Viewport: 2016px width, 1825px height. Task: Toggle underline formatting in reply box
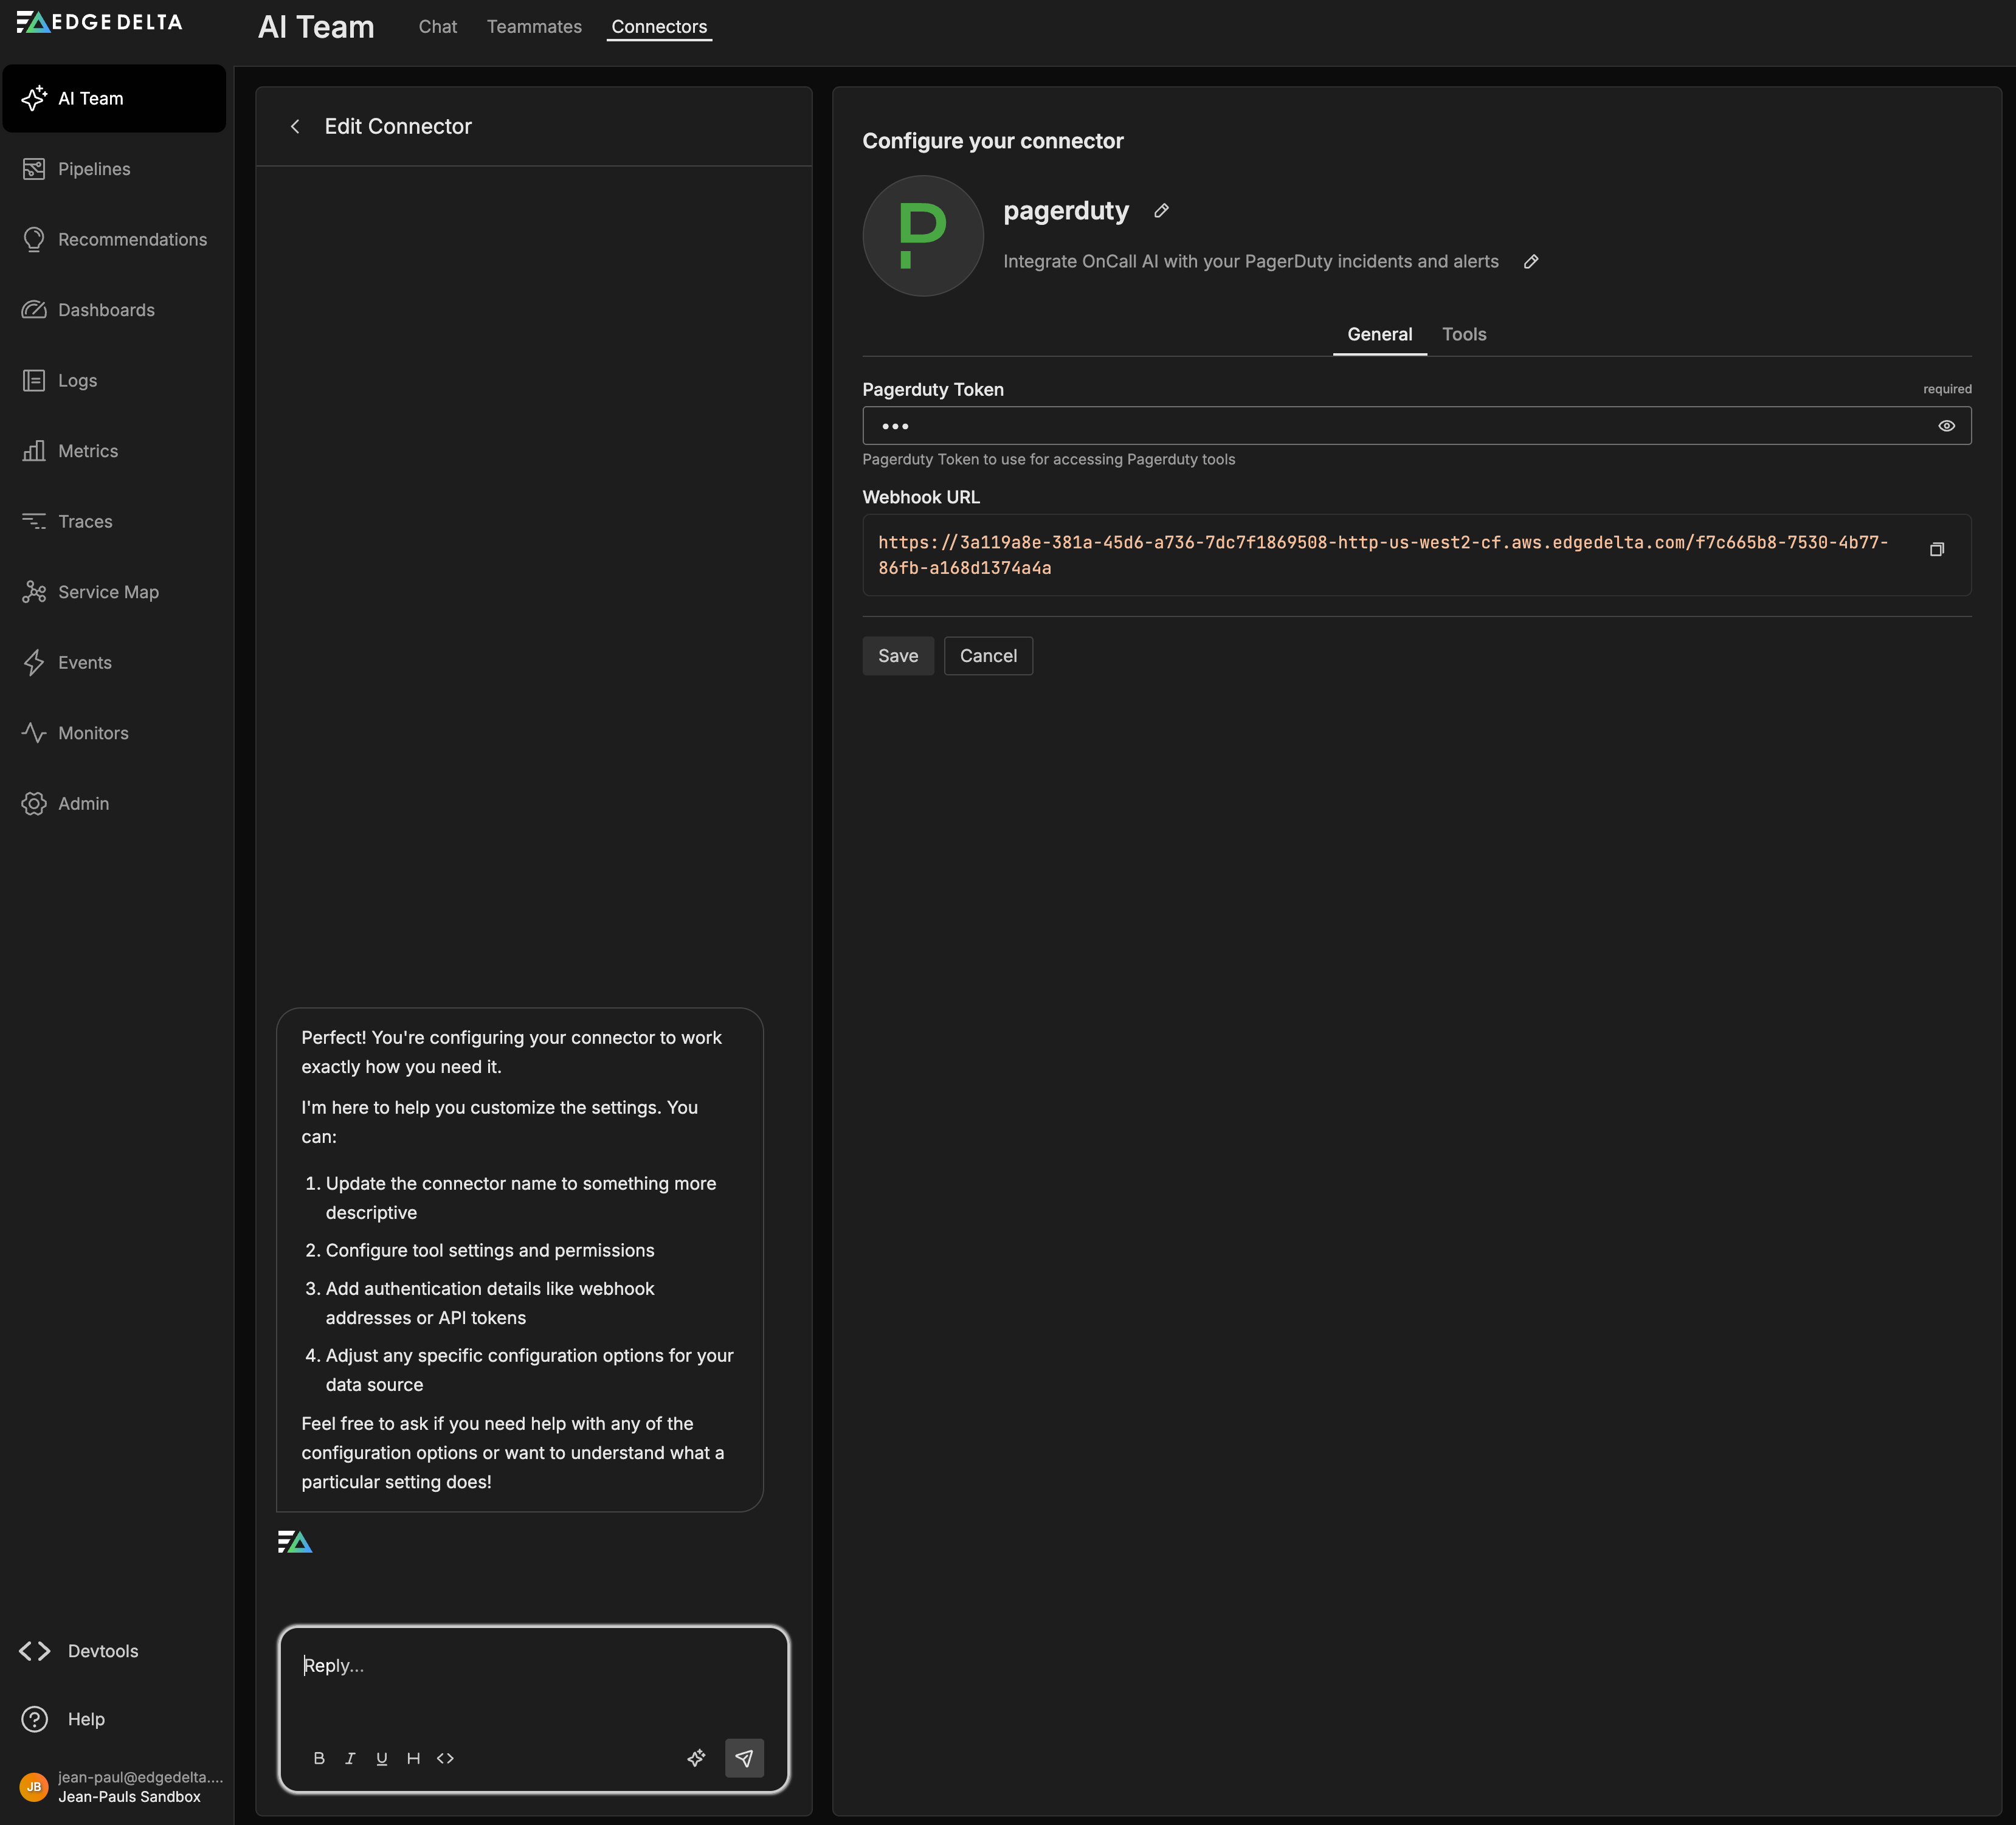(x=382, y=1758)
